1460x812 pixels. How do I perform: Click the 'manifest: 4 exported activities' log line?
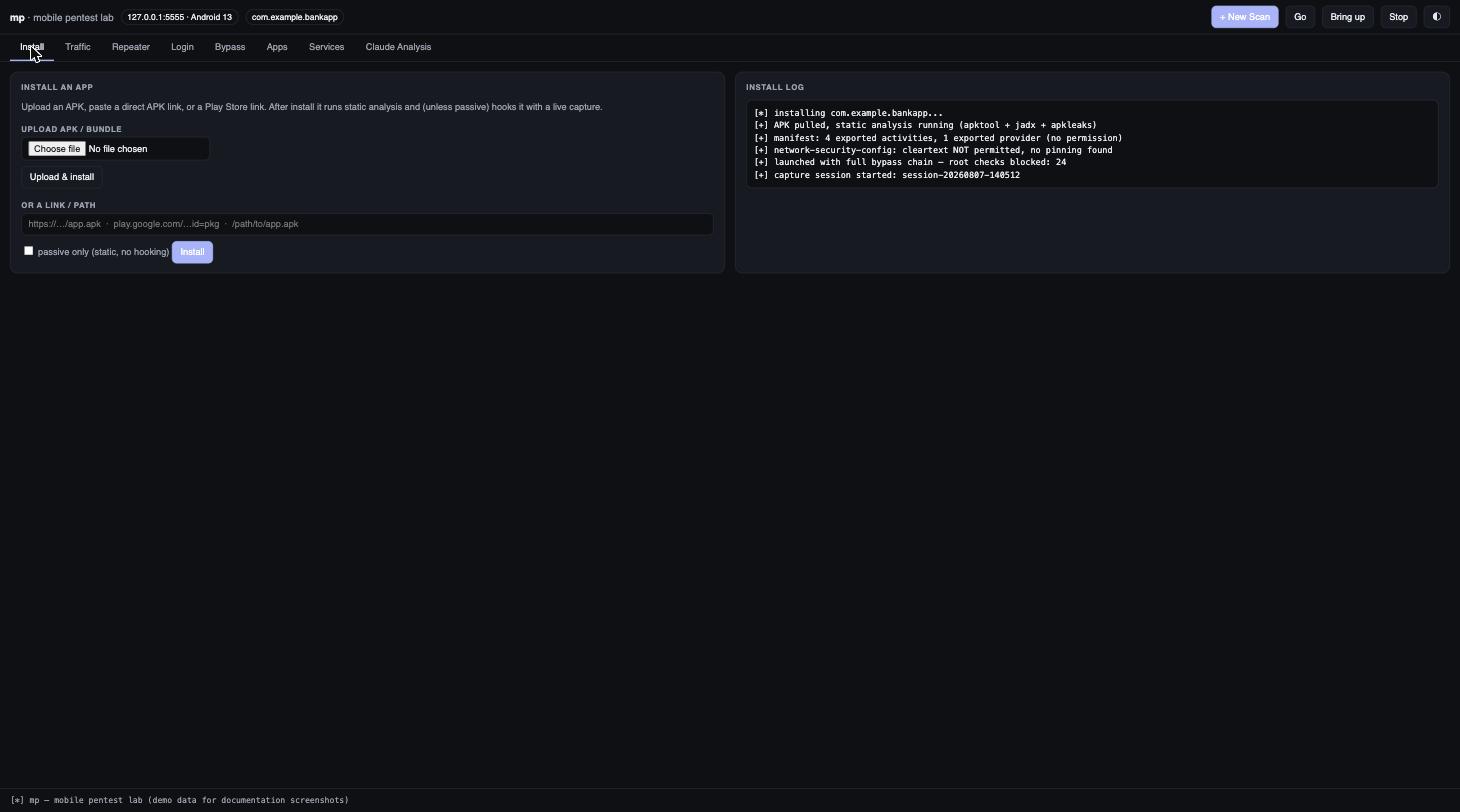[938, 138]
